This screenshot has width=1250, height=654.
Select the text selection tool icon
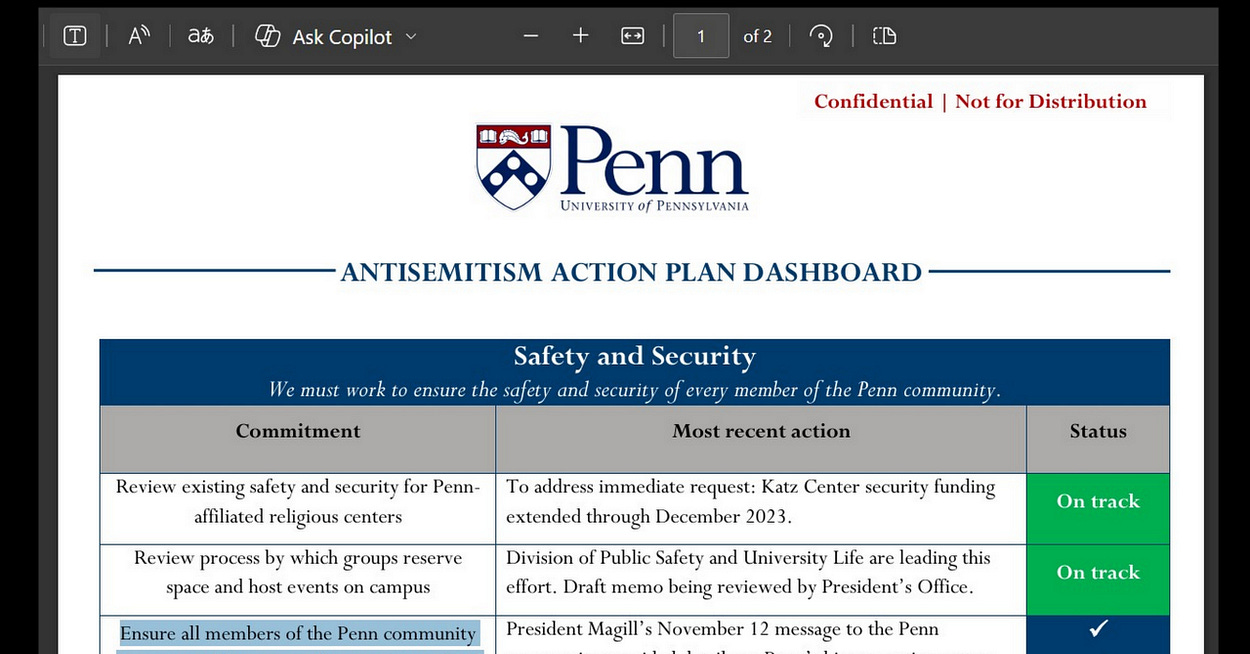[75, 36]
